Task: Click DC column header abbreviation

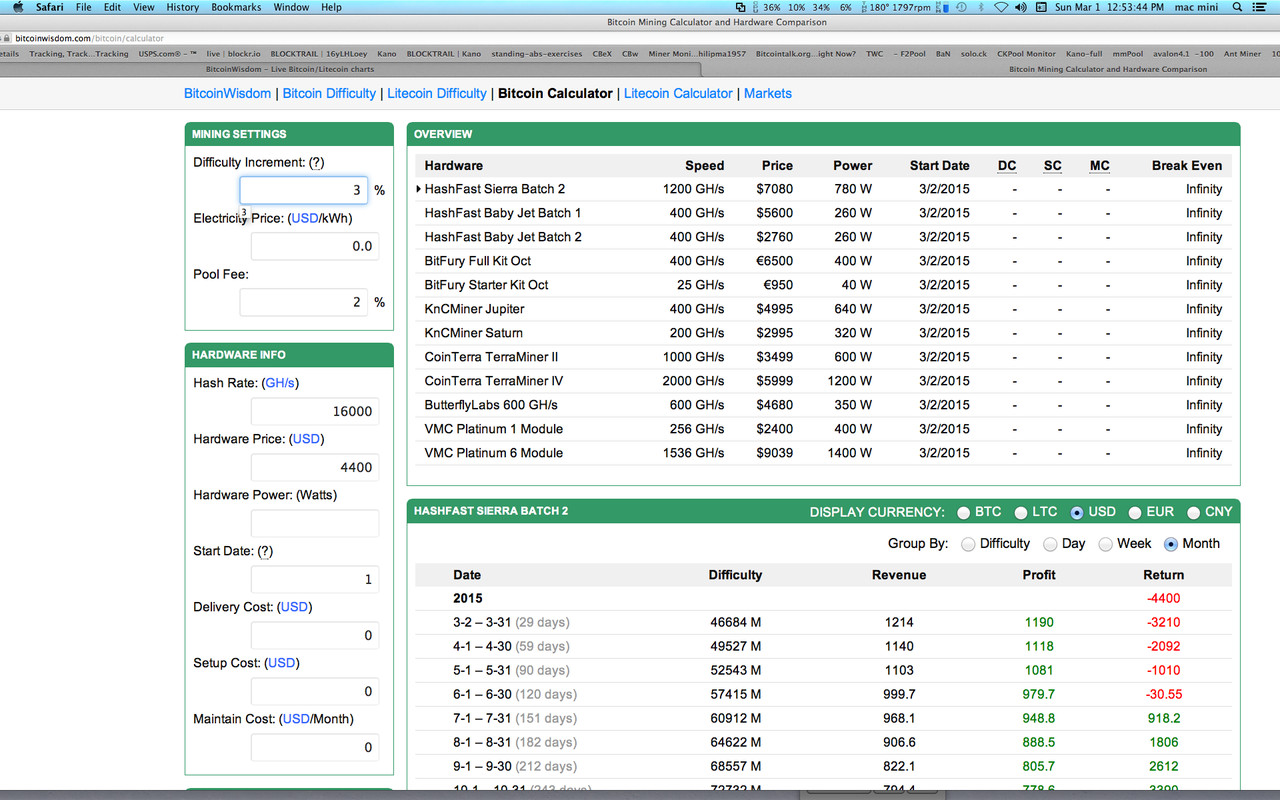Action: [1007, 165]
